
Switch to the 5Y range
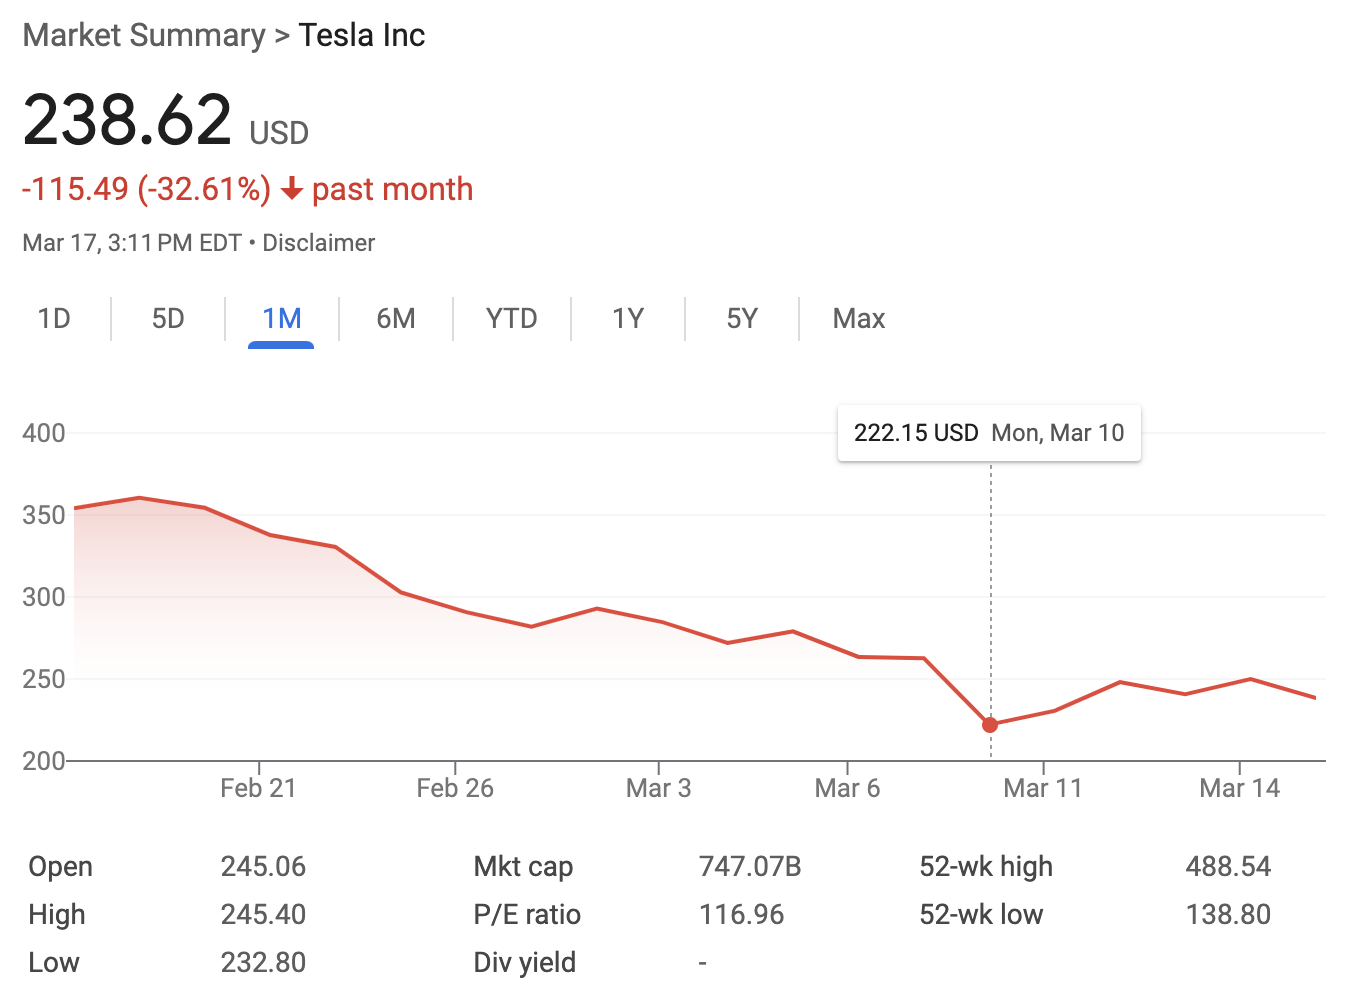pos(742,319)
